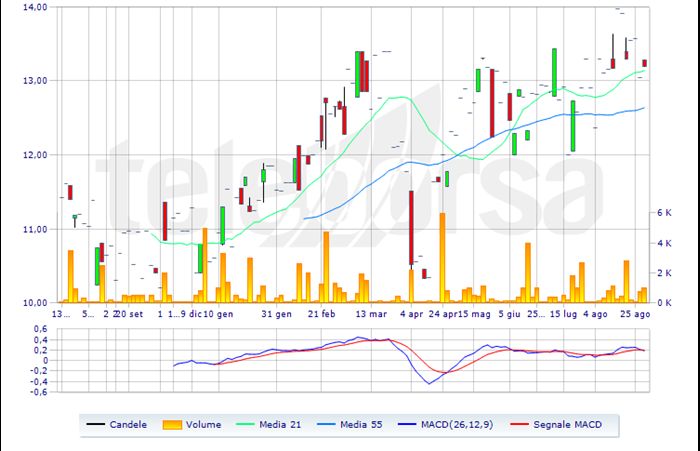
Task: Click the 15 lug date label
Action: coord(563,314)
